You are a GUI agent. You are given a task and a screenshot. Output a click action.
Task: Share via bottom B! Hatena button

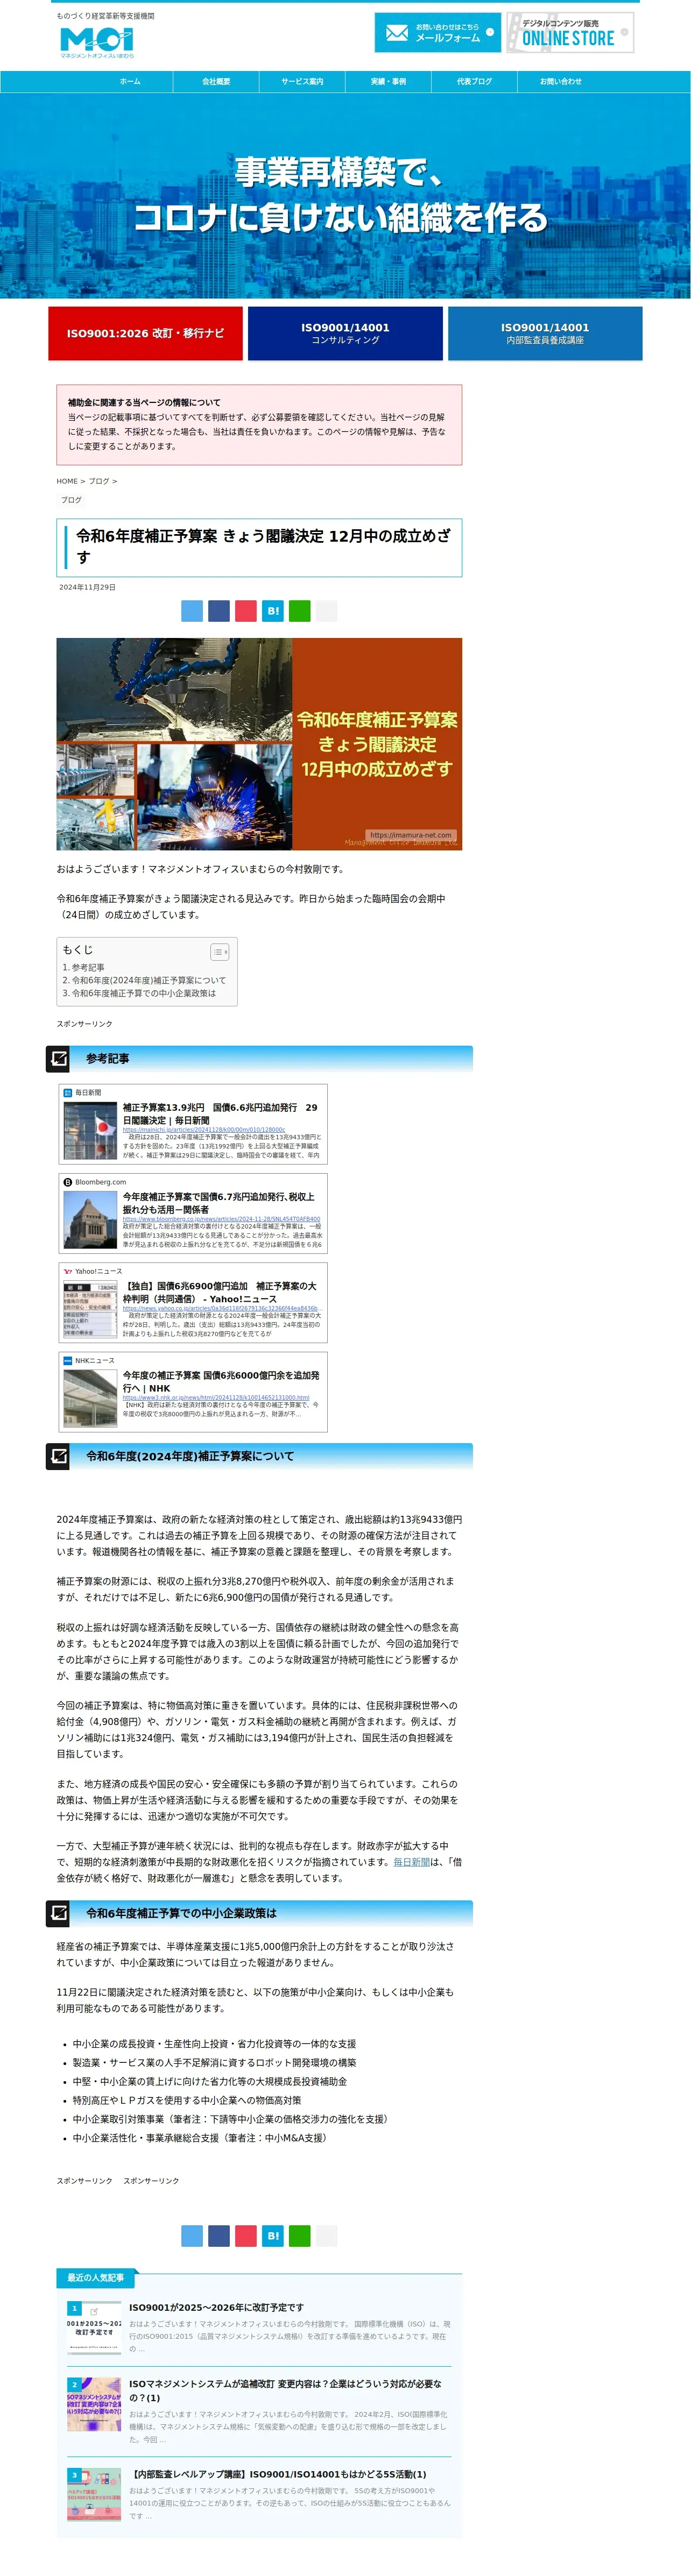pyautogui.click(x=273, y=2236)
